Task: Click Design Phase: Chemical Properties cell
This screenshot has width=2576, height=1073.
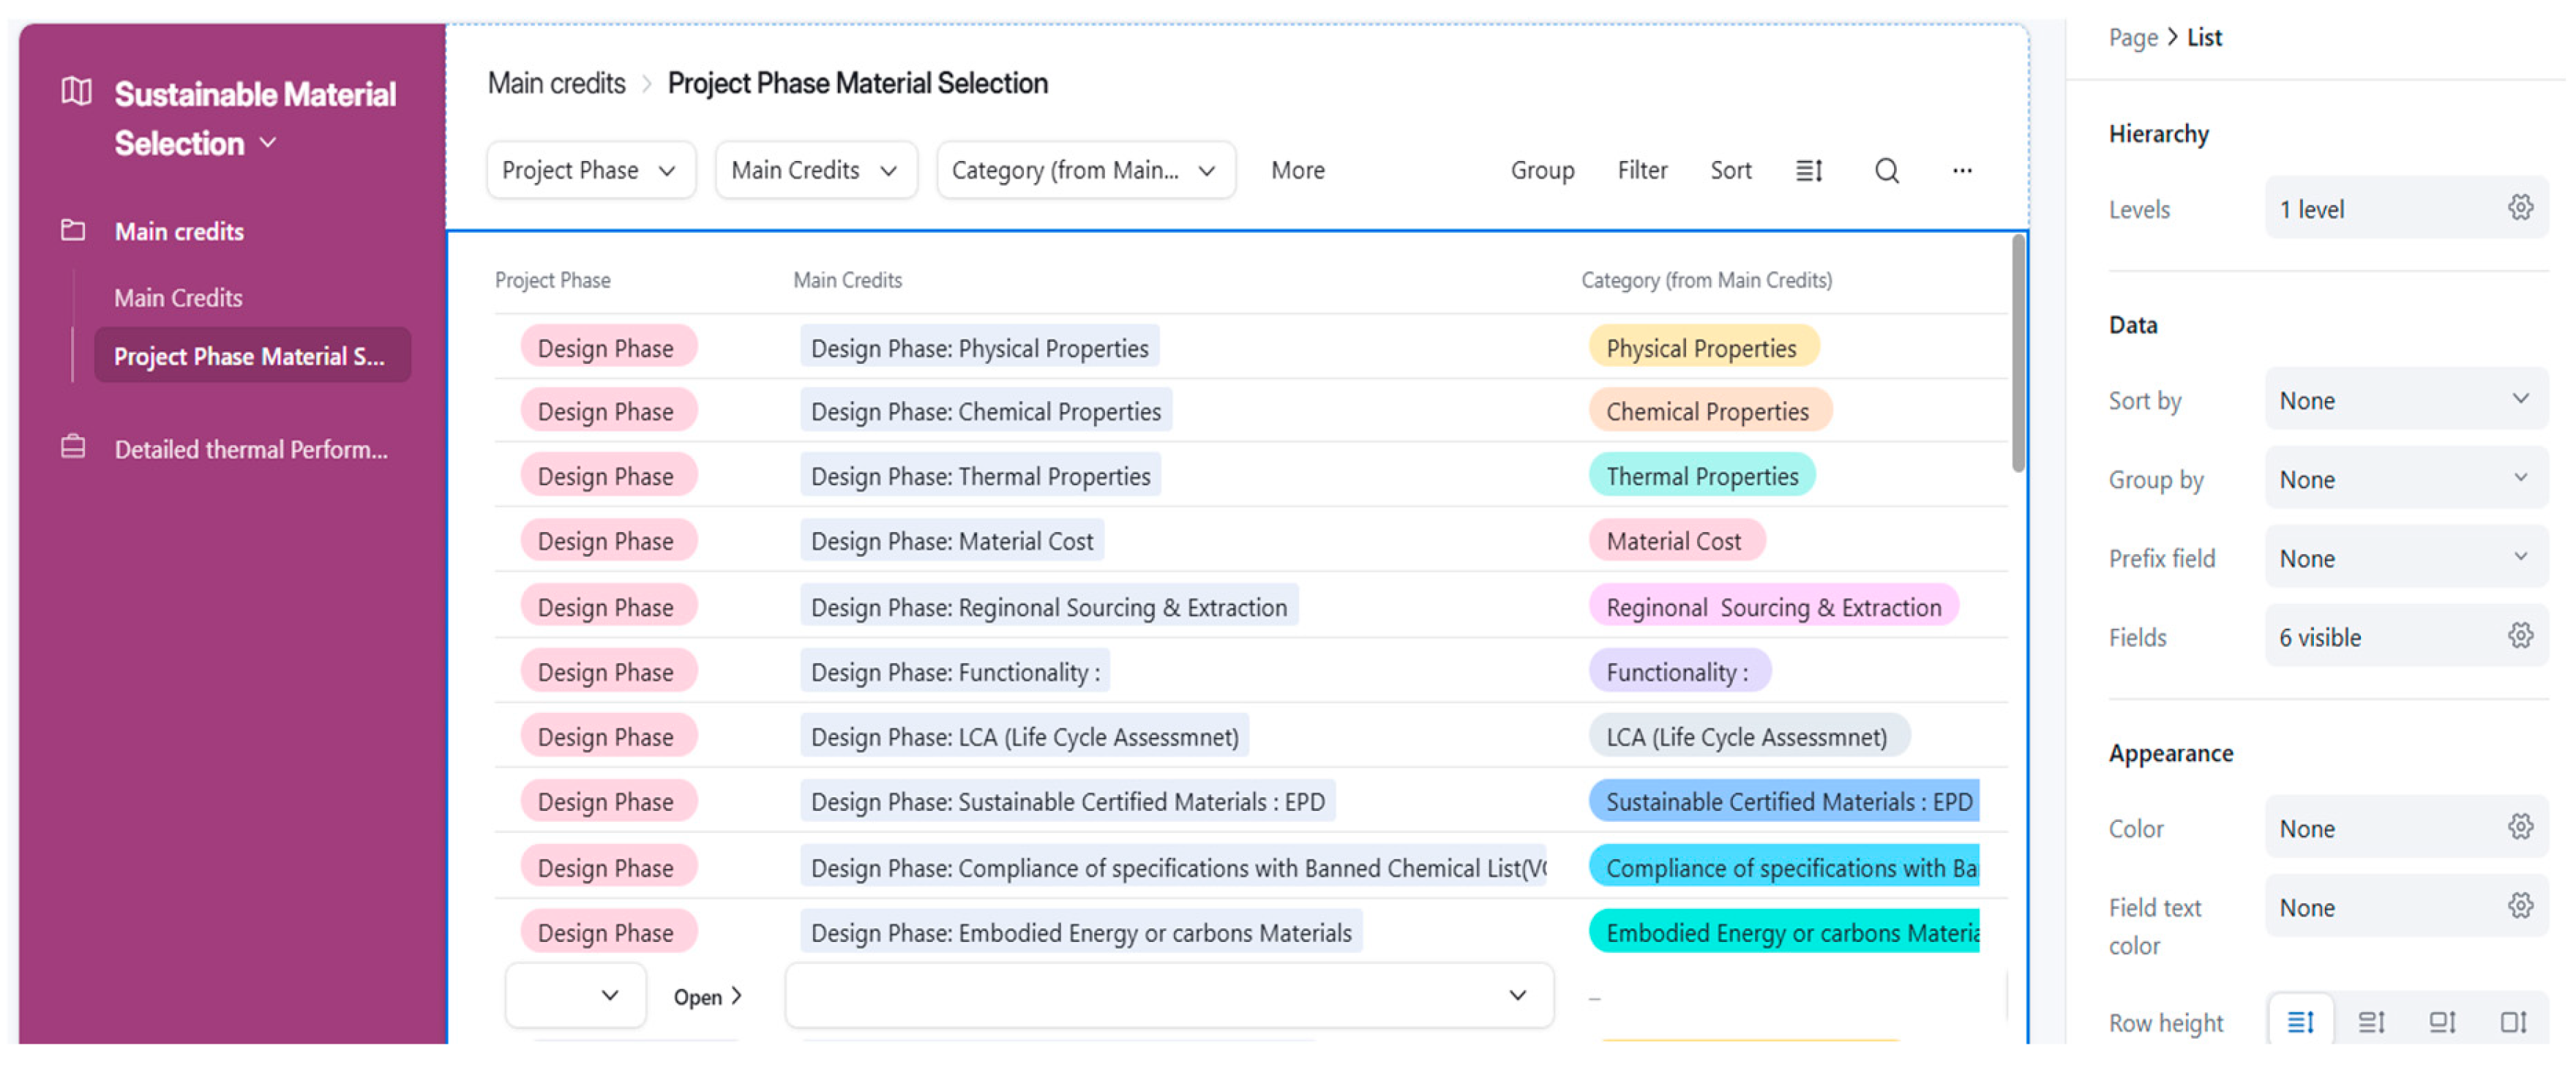Action: pyautogui.click(x=986, y=410)
